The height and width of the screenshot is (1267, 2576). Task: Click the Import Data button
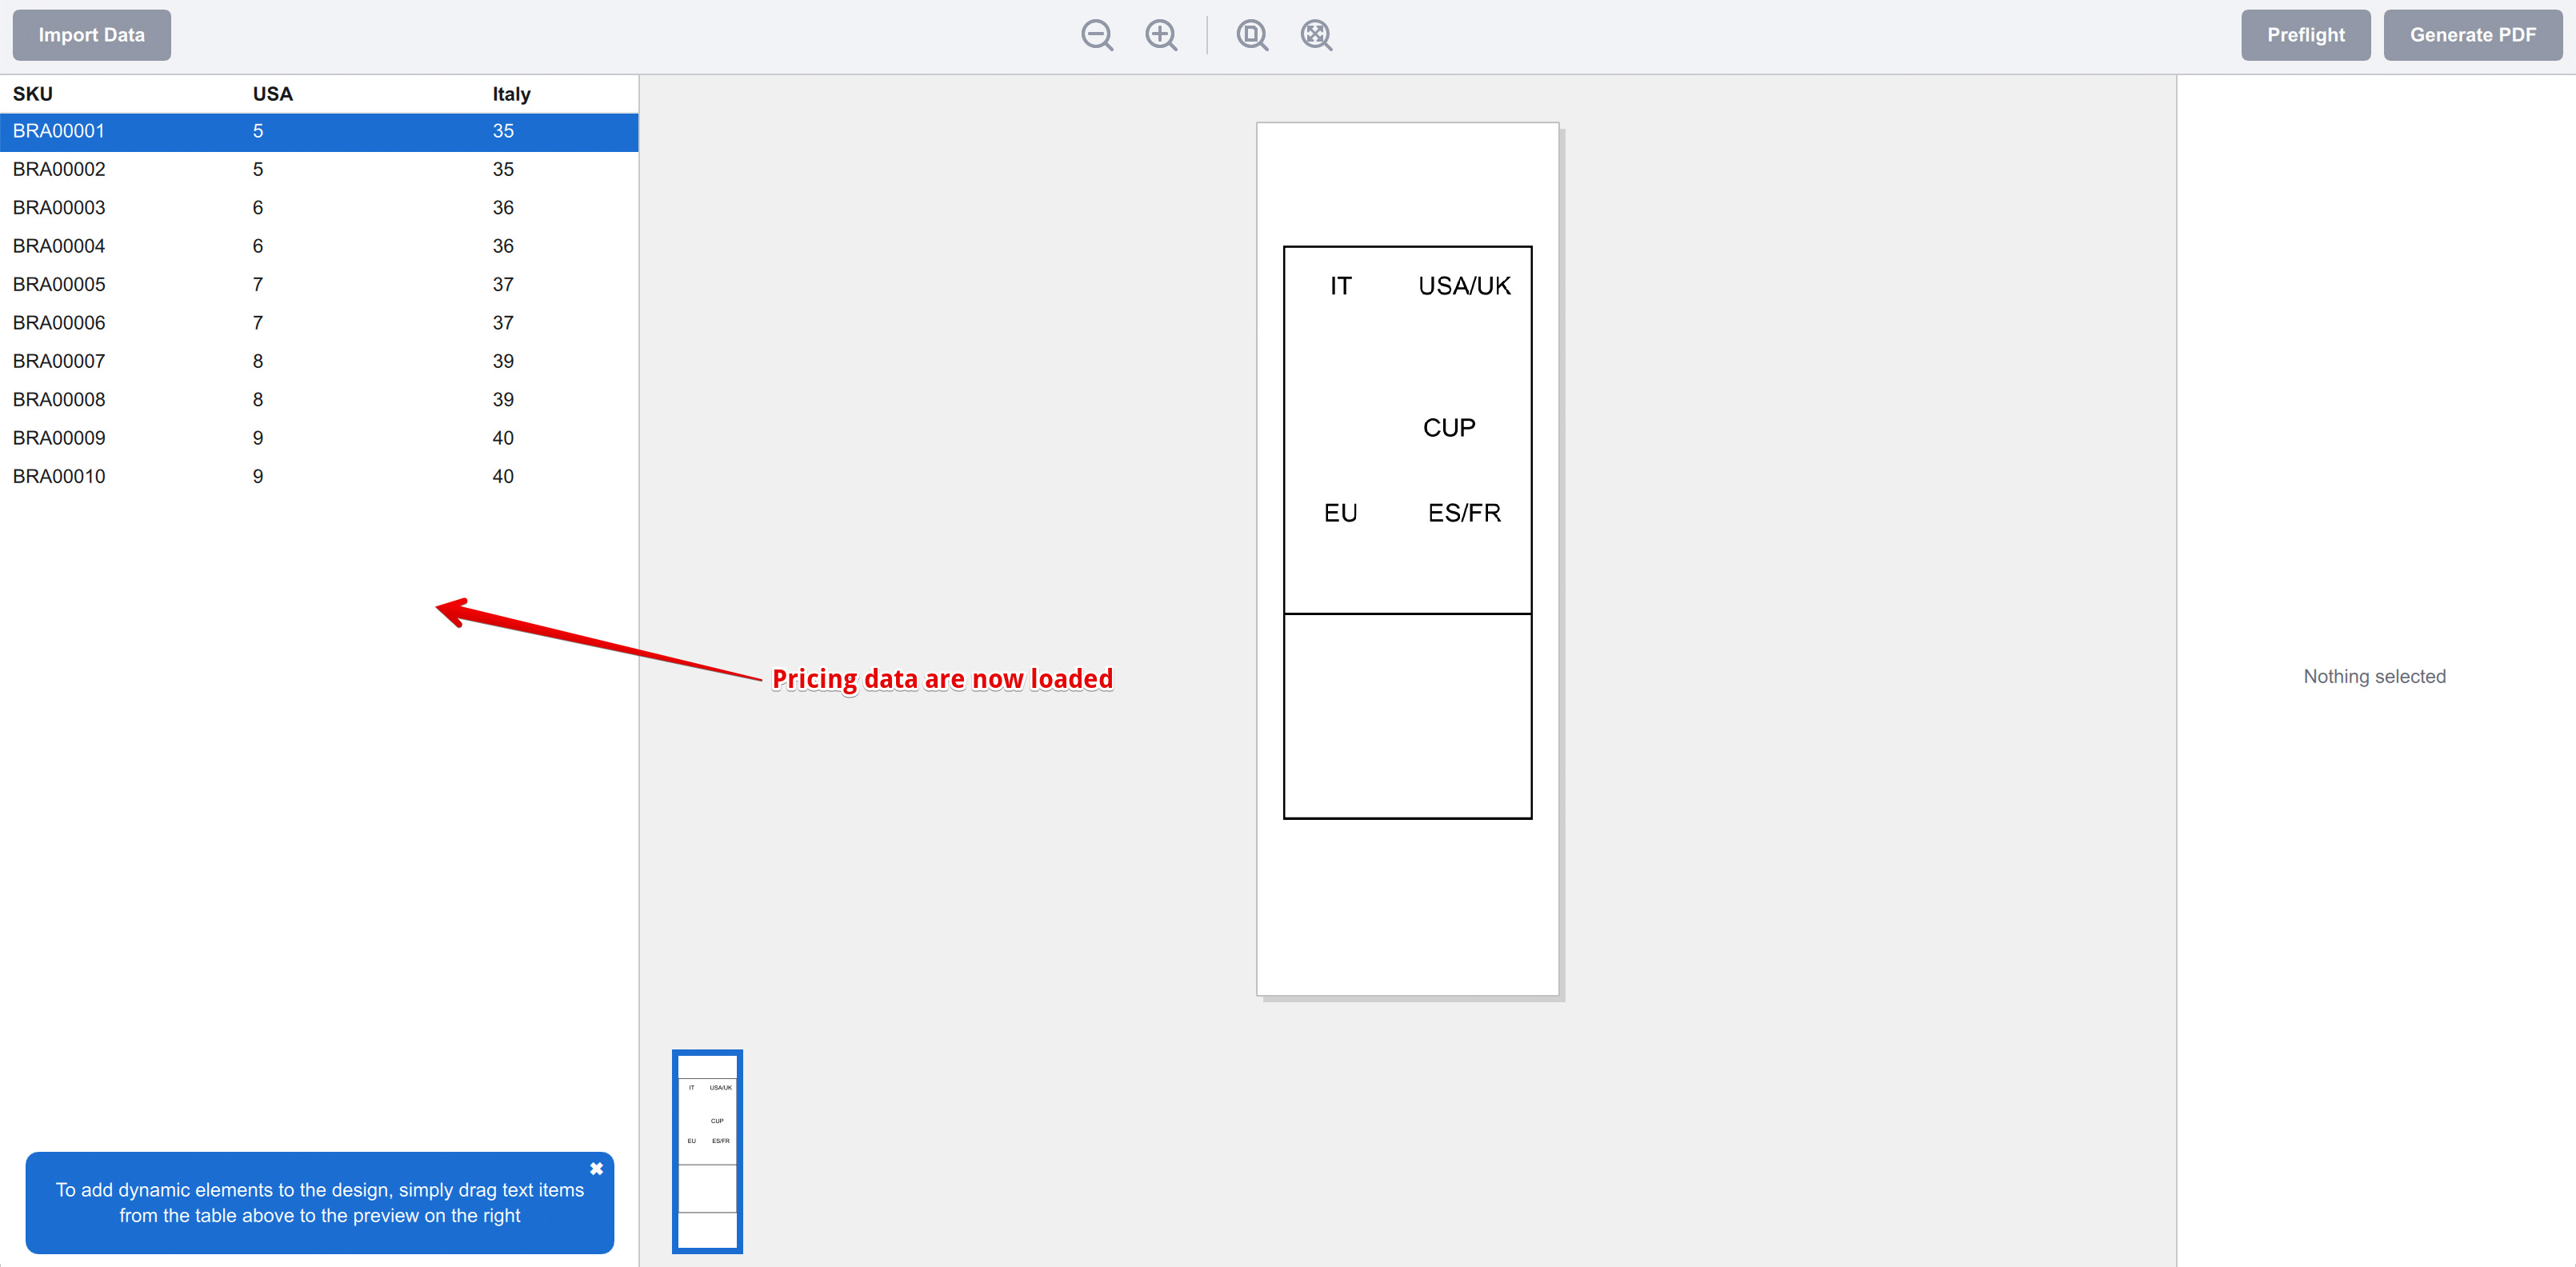click(x=91, y=34)
